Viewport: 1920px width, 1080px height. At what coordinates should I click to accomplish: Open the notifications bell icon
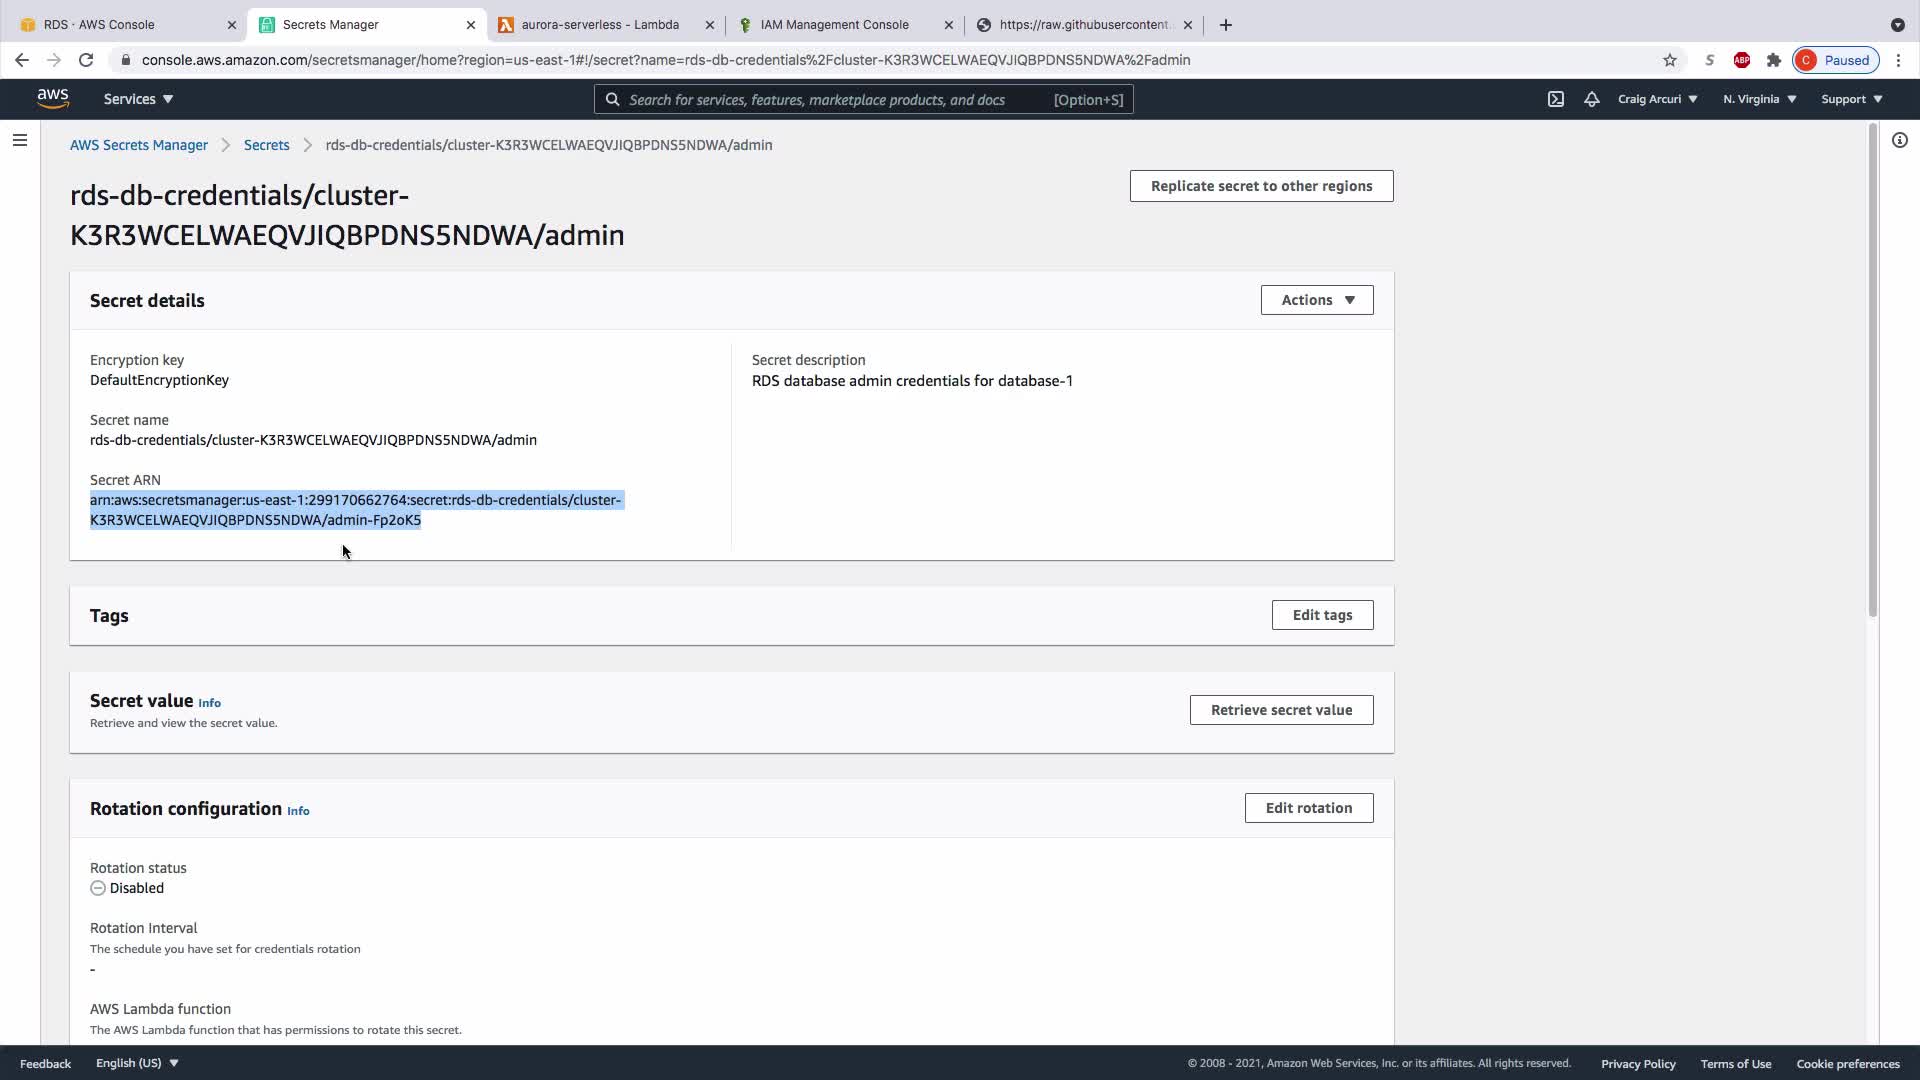(x=1591, y=99)
